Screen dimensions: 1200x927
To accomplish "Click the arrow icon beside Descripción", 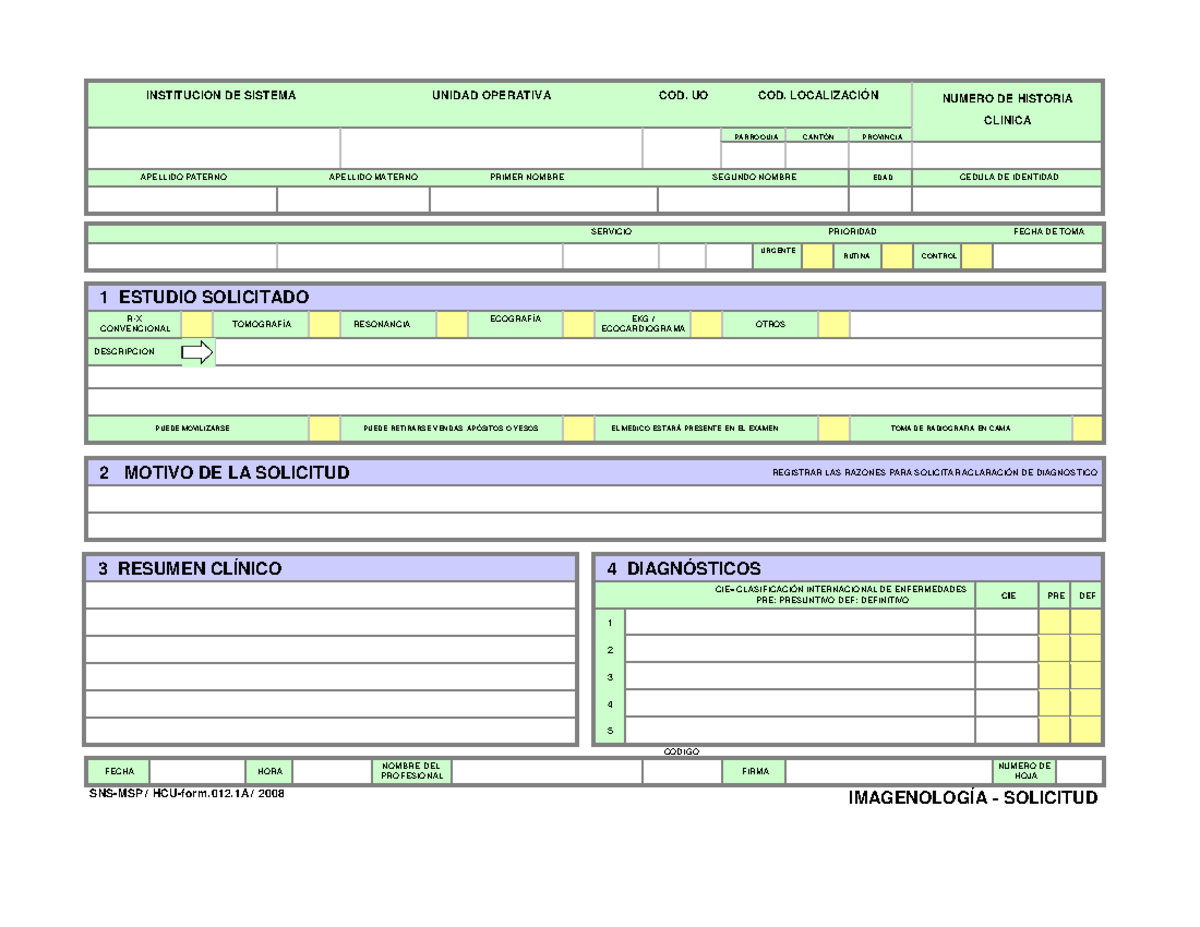I will [x=197, y=352].
